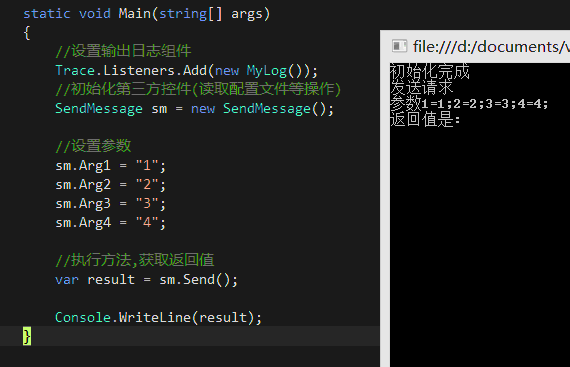This screenshot has height=367, width=570.
Task: Click the "1" string in sm.Arg1 assignment
Action: point(147,166)
